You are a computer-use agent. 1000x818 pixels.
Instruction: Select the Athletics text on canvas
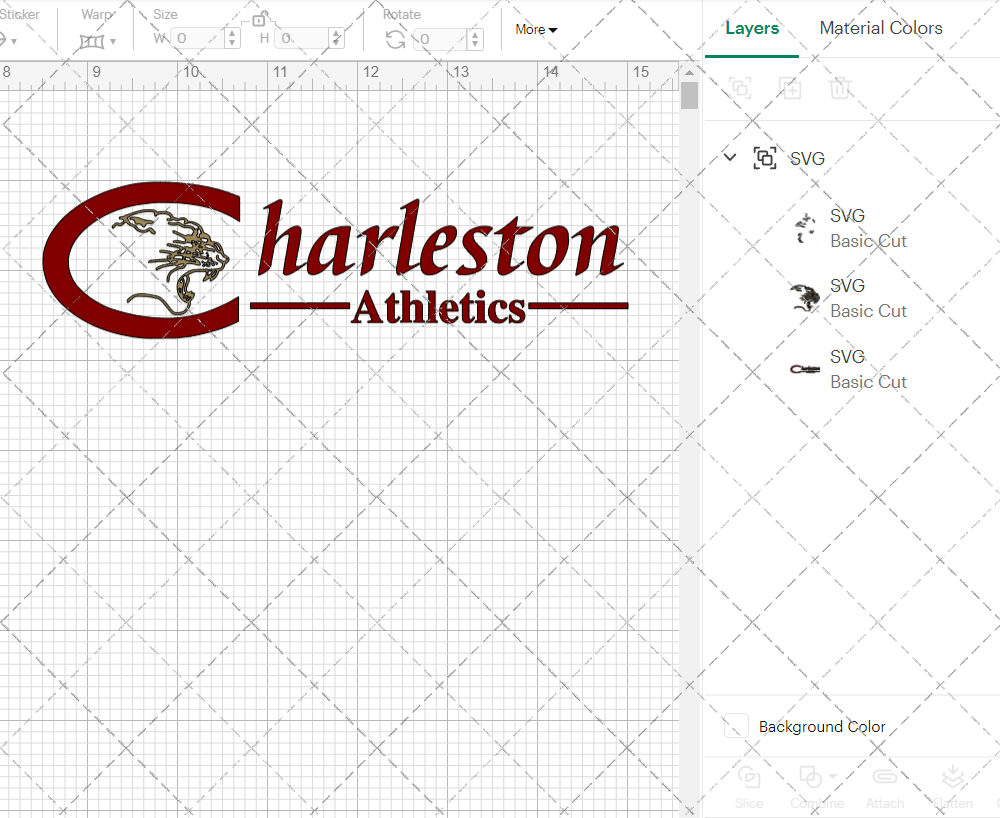pyautogui.click(x=439, y=307)
